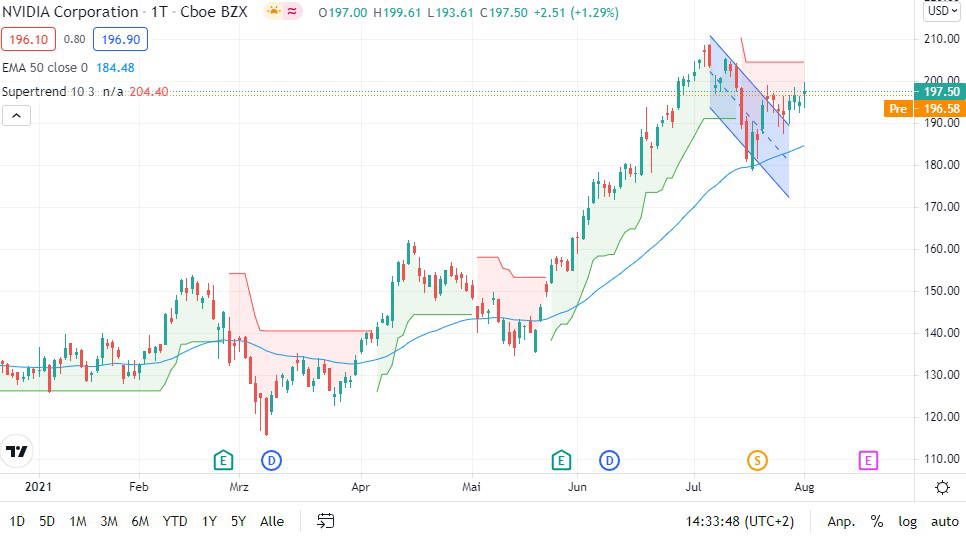Viewport: 966px width, 536px height.
Task: Toggle log scale mode
Action: coord(907,521)
